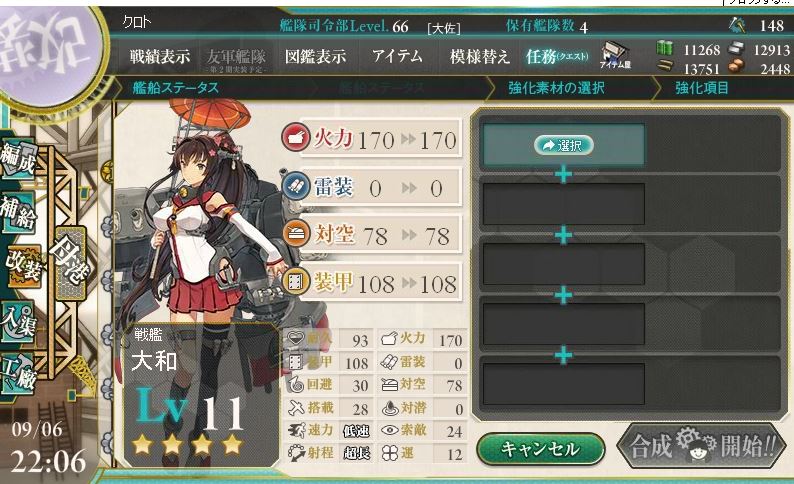Open the 図鑑表示 encyclopedia menu
794x484 pixels.
[x=315, y=56]
